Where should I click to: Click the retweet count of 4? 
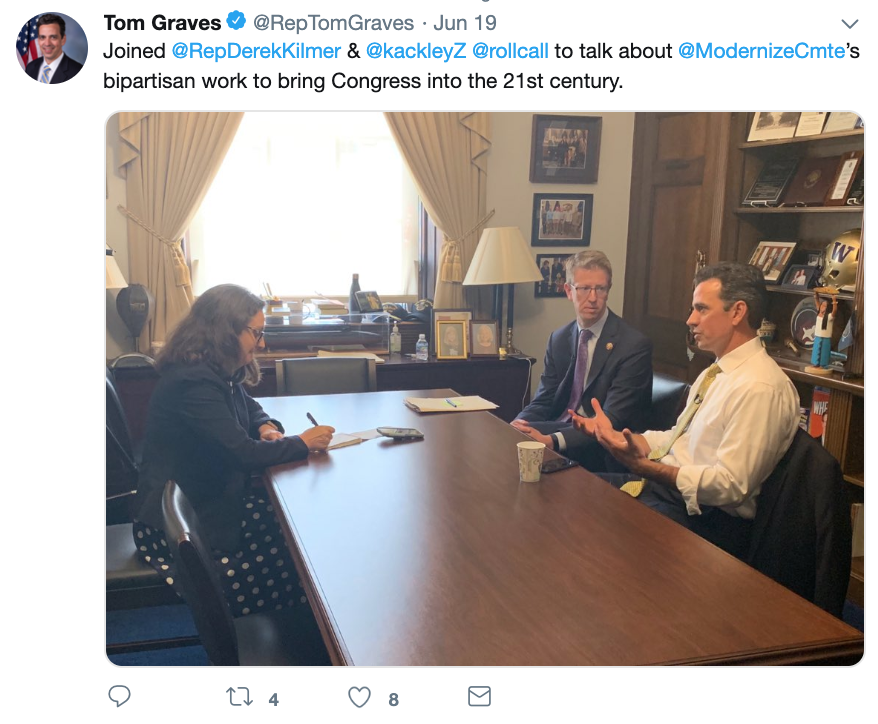click(x=273, y=699)
